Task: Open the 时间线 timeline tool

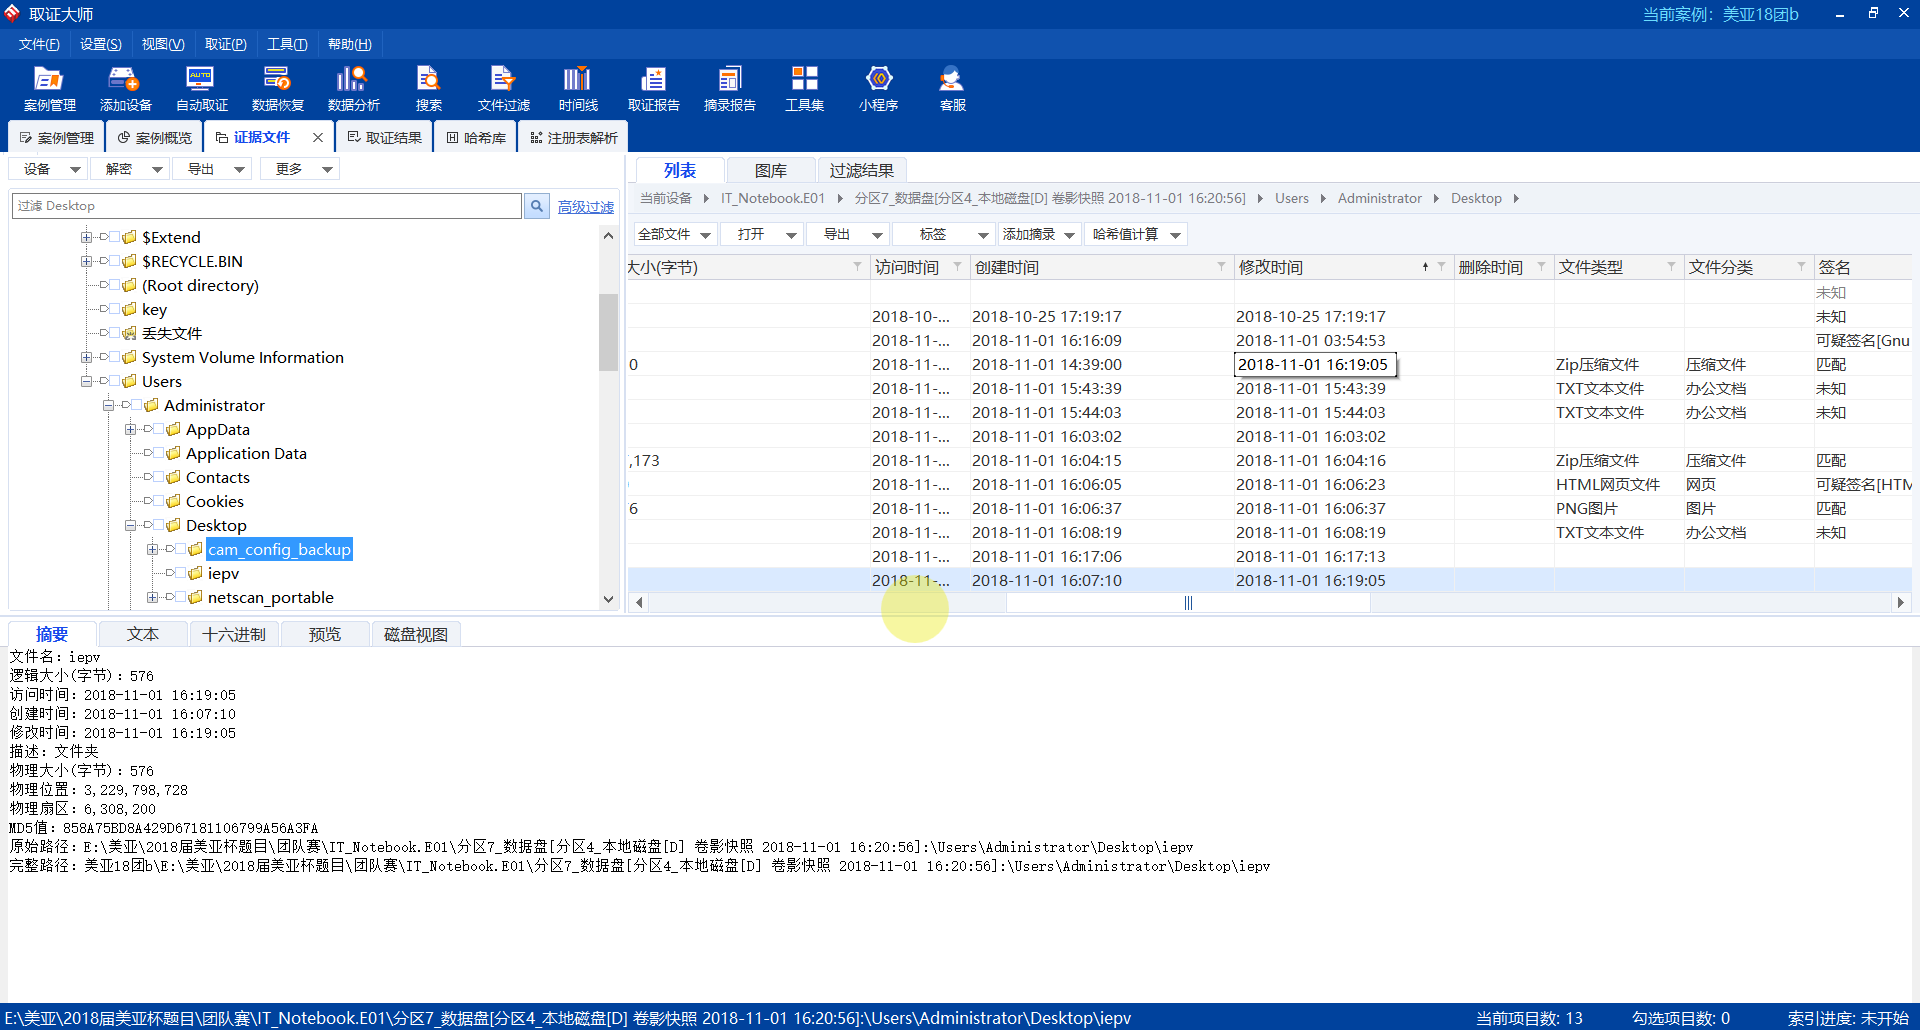Action: [x=578, y=89]
